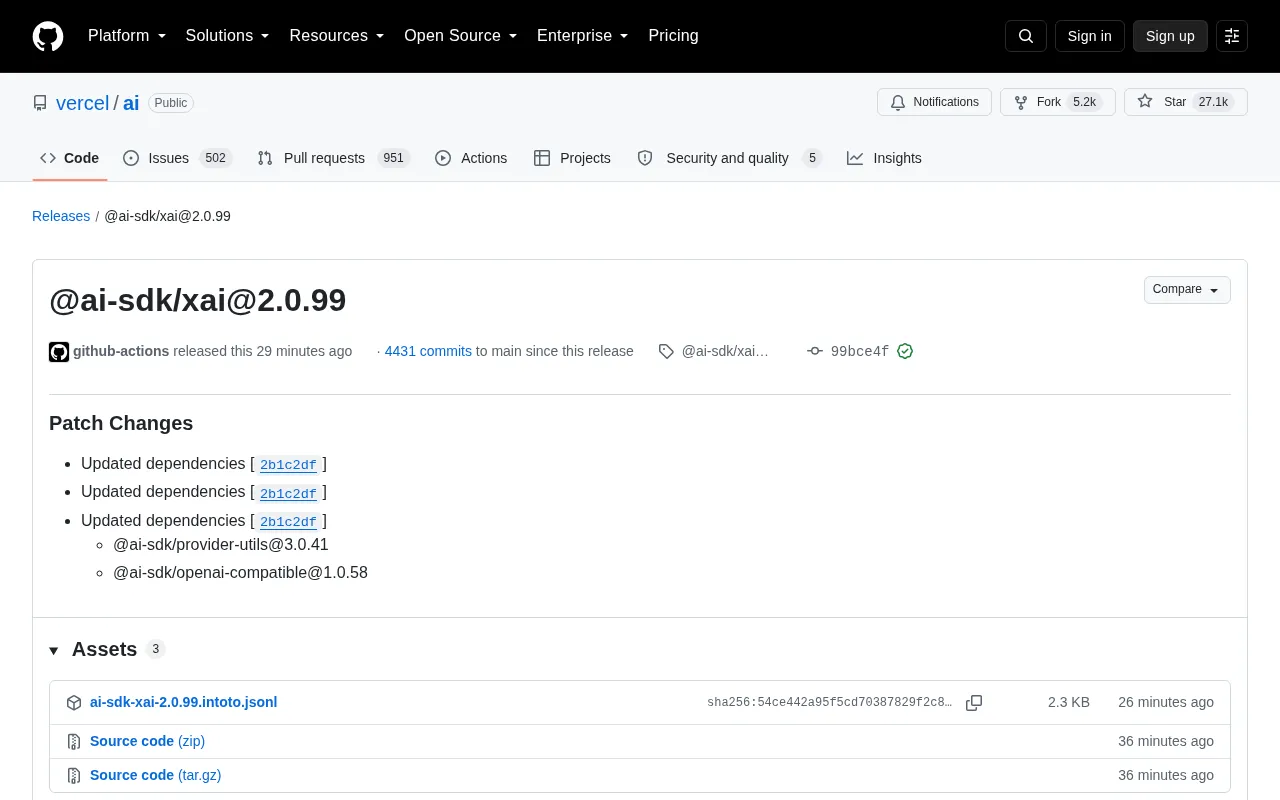Click the @ai-sdk/xai… tag label
This screenshot has height=800, width=1280.
(725, 351)
